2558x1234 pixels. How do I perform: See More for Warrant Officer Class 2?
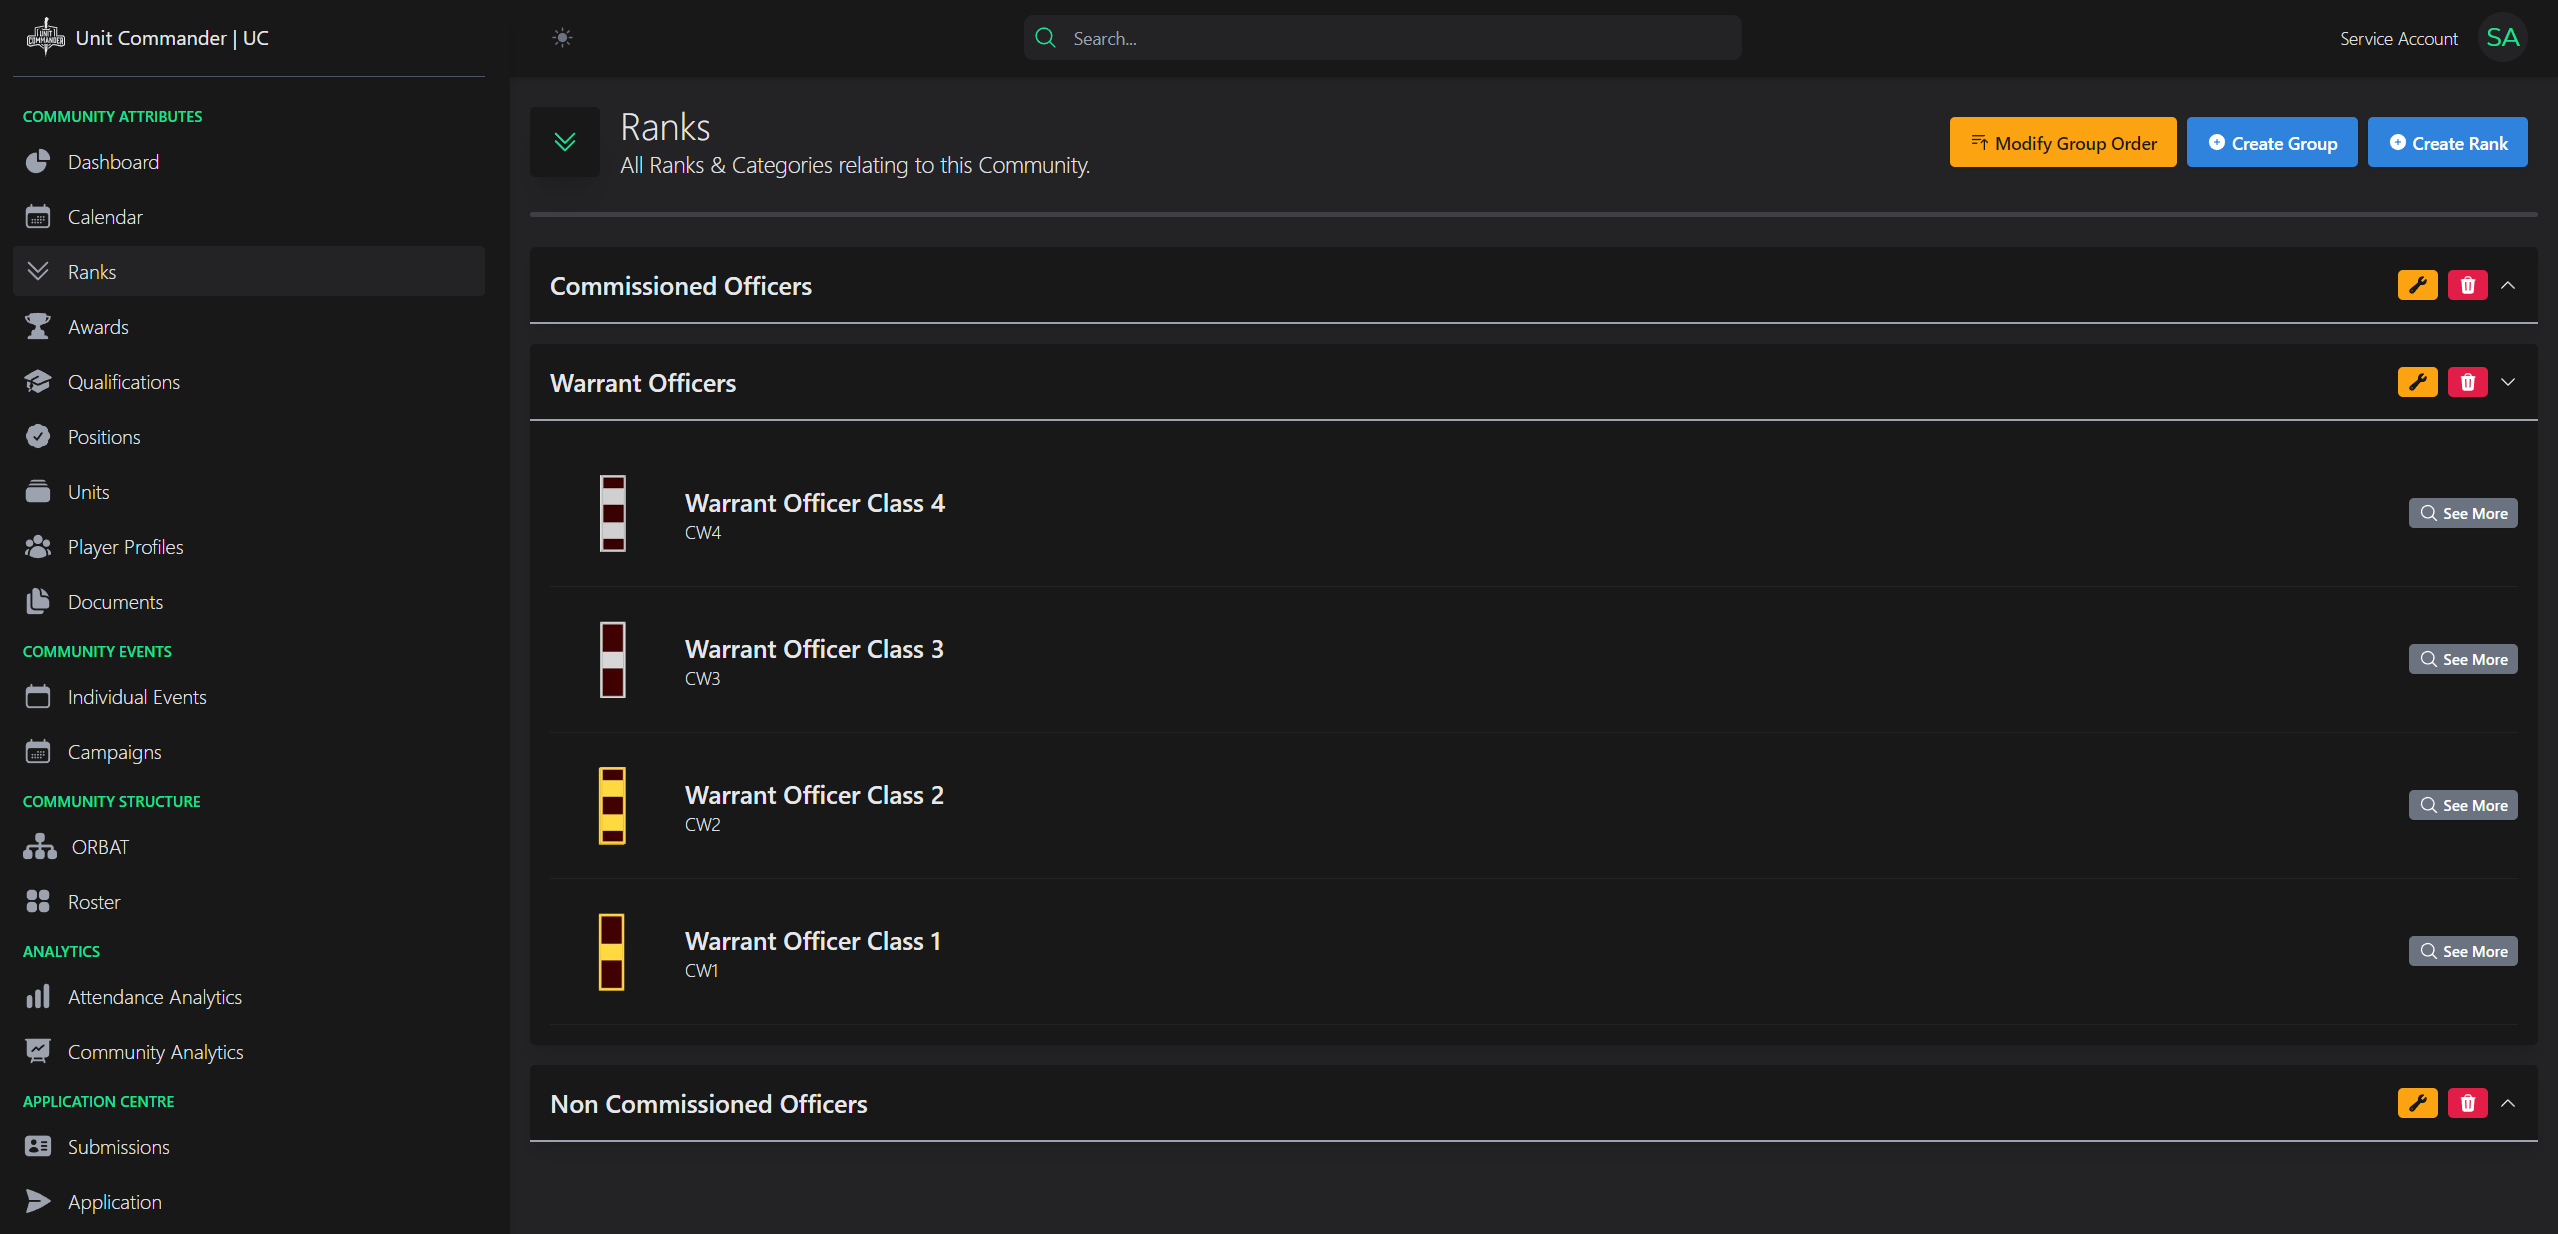pos(2462,805)
